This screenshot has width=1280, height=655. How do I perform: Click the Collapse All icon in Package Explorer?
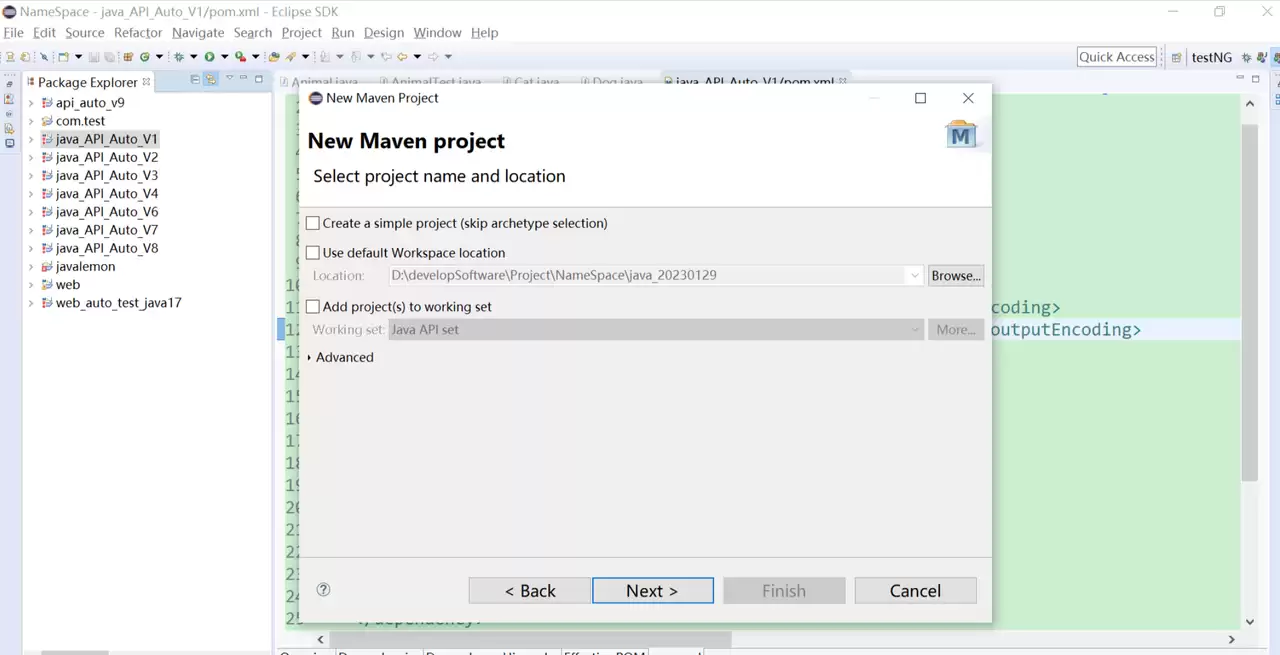click(x=195, y=80)
